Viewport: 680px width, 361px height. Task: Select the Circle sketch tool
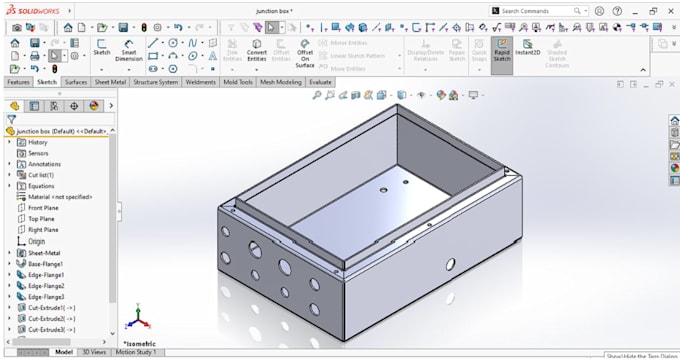click(173, 43)
